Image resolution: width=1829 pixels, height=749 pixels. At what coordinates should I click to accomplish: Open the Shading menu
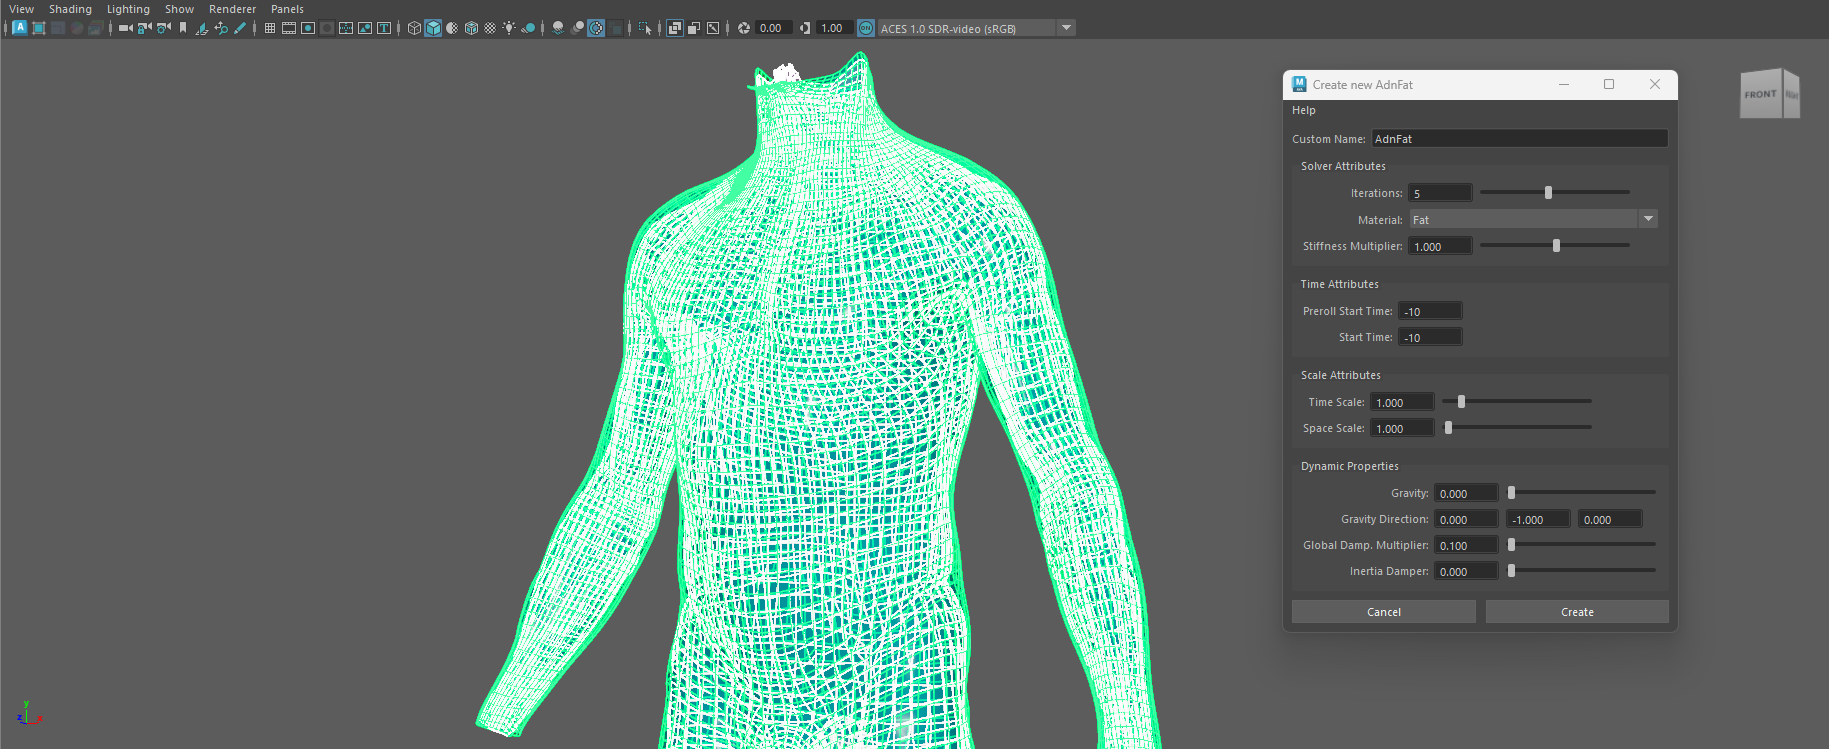pos(70,9)
